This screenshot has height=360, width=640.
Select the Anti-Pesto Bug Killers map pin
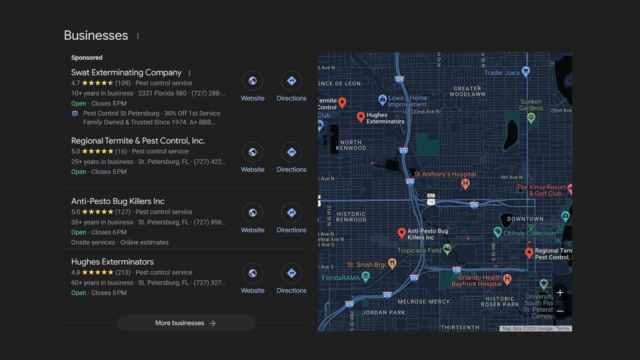pyautogui.click(x=402, y=233)
